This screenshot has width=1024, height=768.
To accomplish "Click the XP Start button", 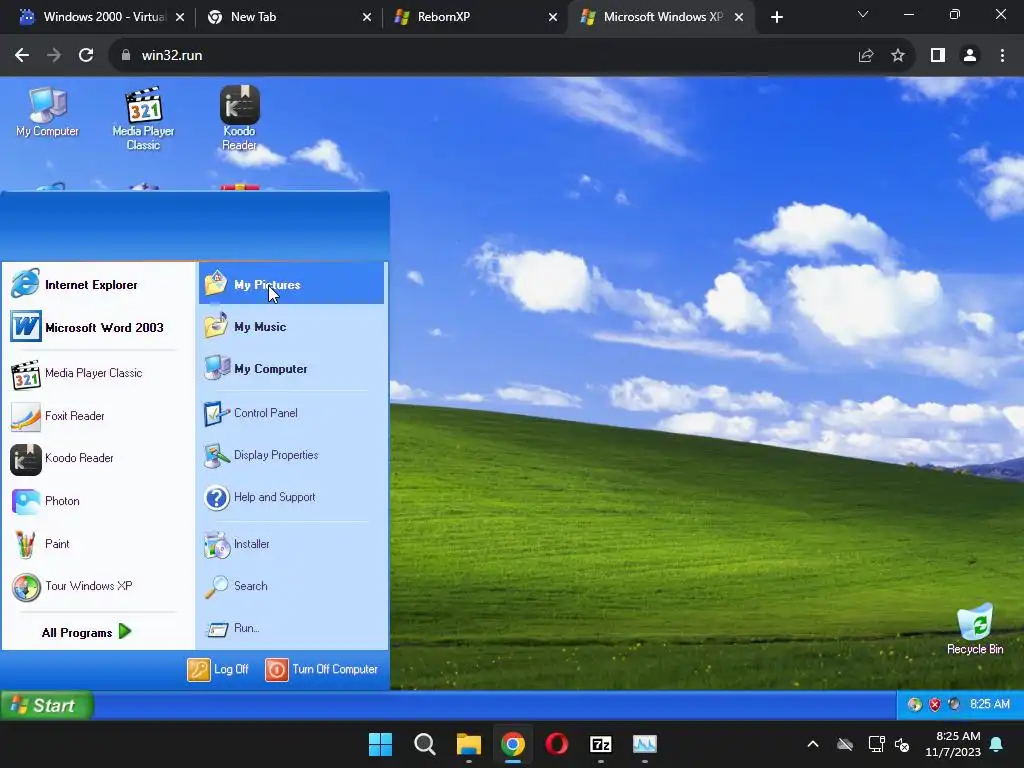I will click(x=46, y=705).
